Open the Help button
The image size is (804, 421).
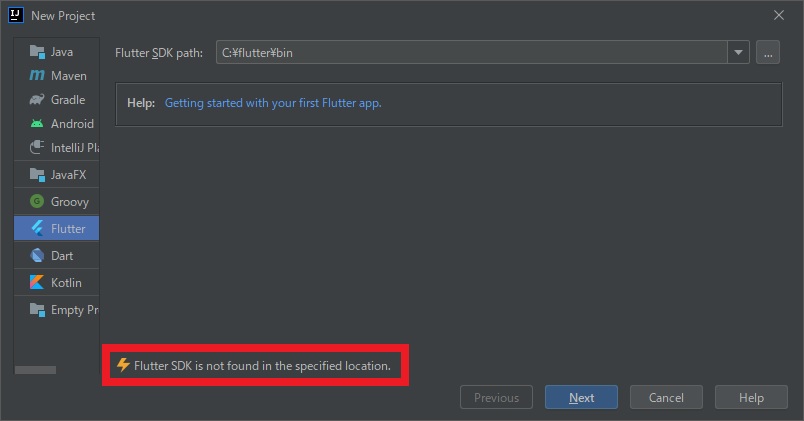coord(751,397)
